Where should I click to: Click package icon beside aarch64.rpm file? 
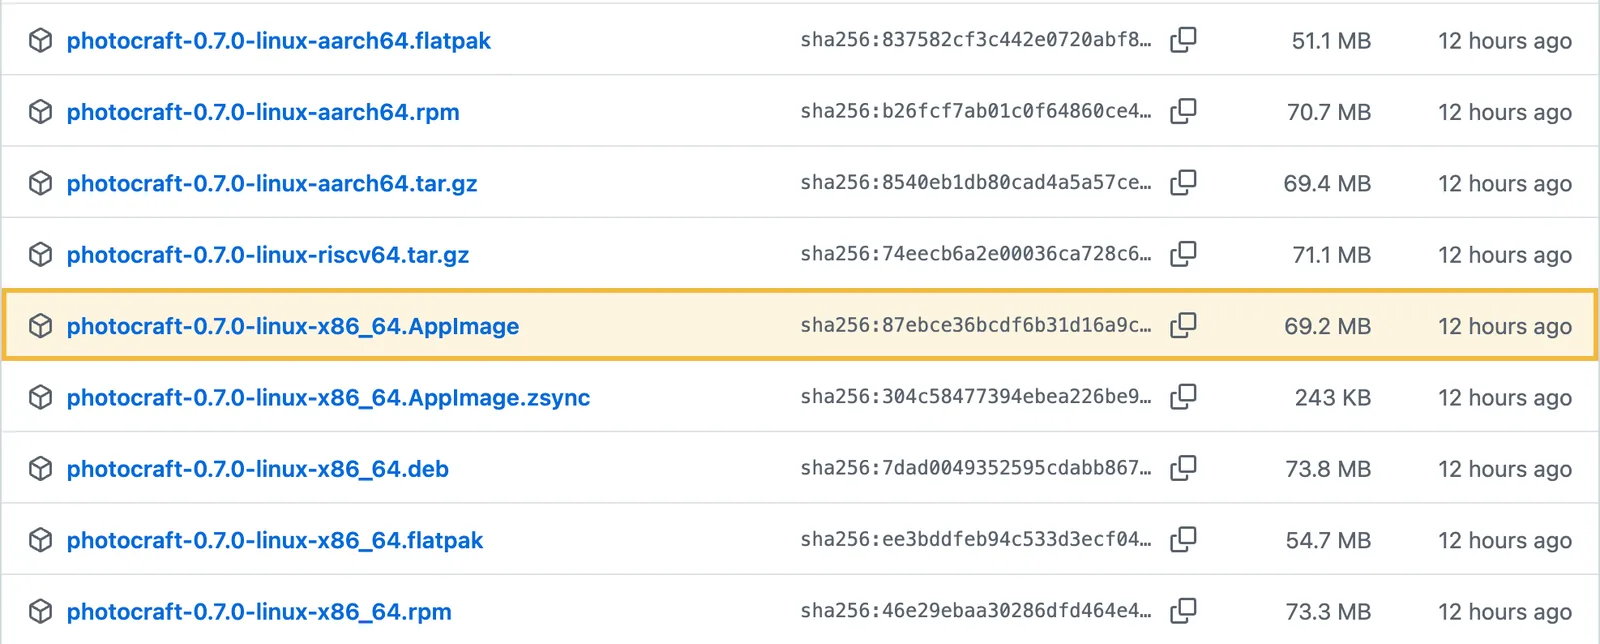coord(40,112)
